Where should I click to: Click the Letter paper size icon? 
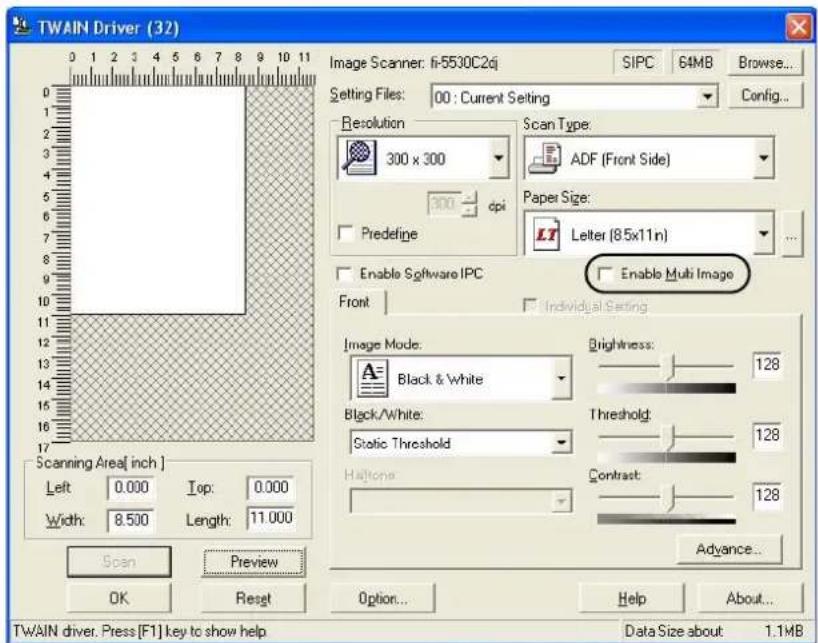point(546,235)
